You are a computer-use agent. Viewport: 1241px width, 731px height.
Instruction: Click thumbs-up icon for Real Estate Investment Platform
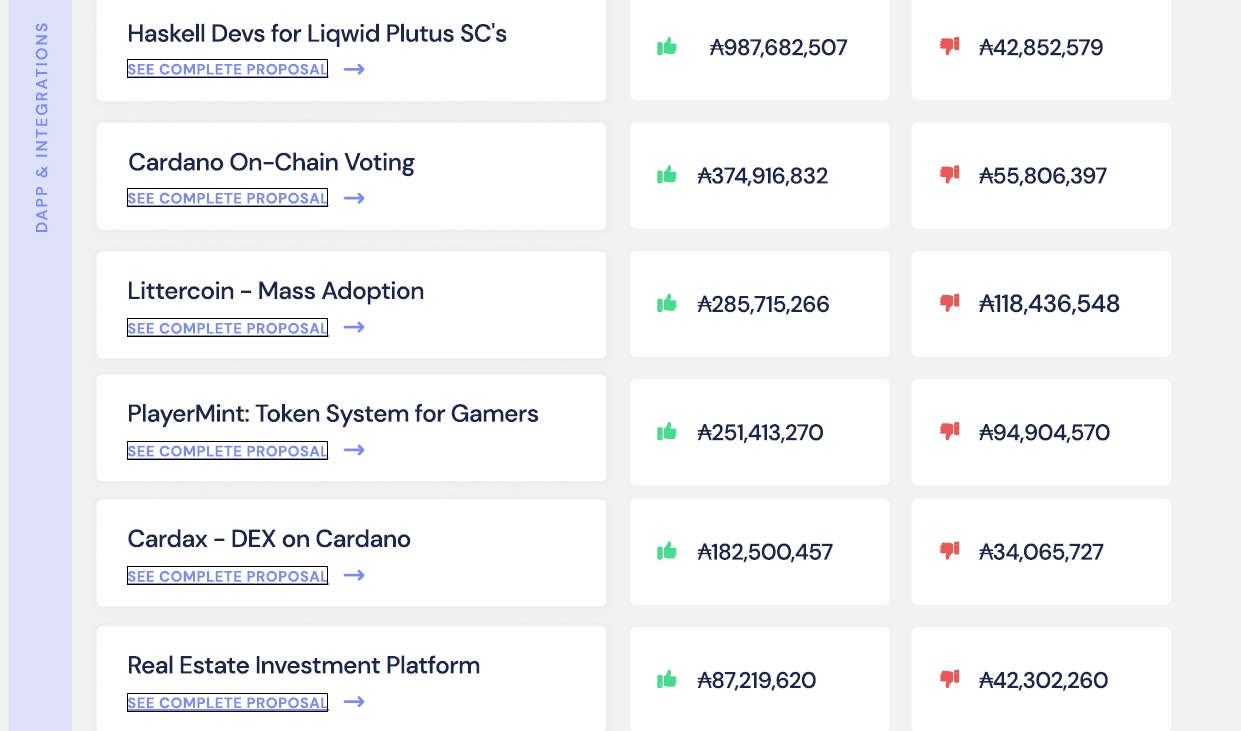click(666, 680)
